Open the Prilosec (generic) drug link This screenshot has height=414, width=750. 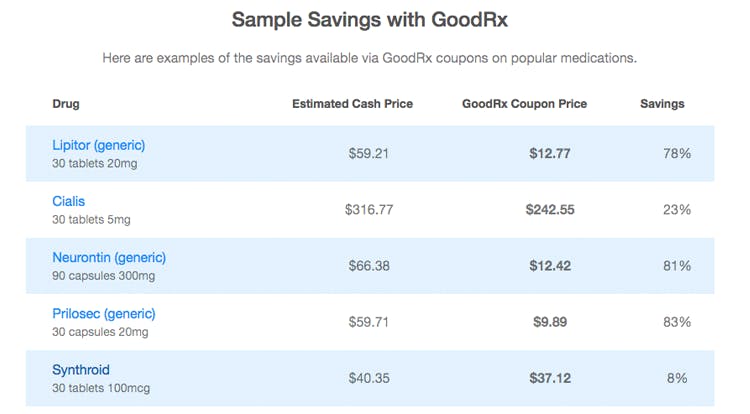(x=104, y=314)
